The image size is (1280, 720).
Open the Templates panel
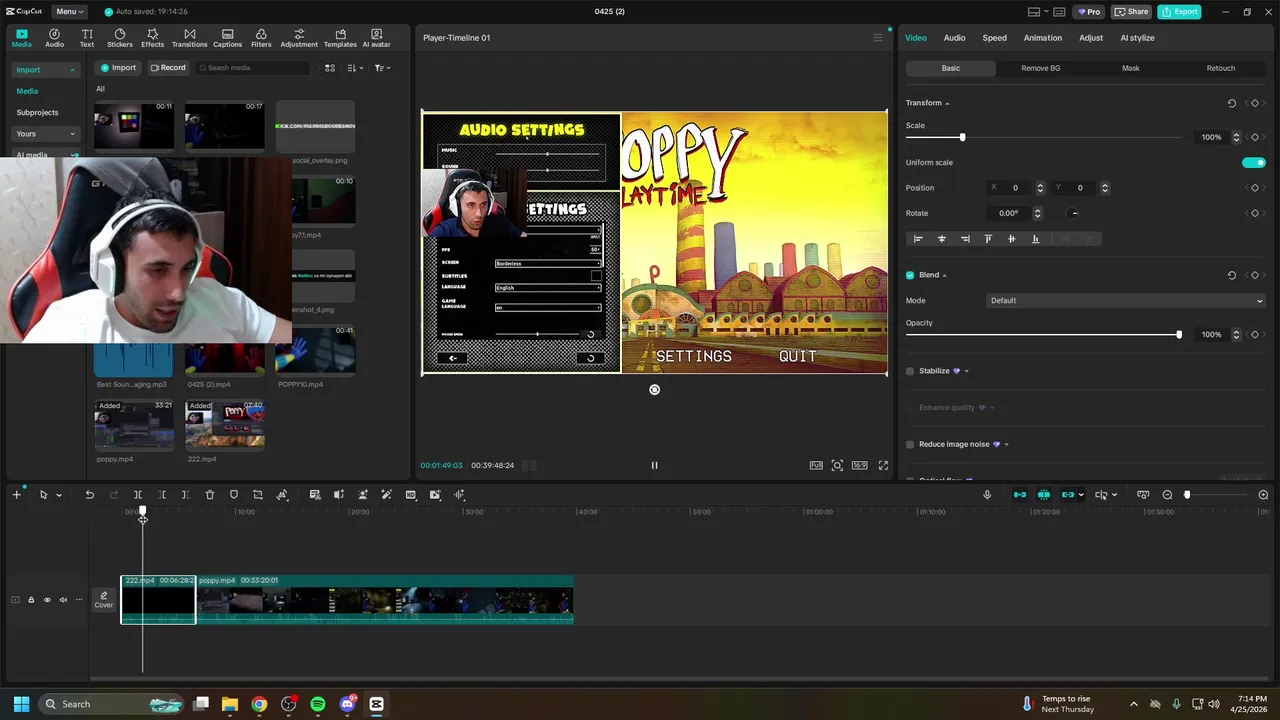(x=340, y=38)
